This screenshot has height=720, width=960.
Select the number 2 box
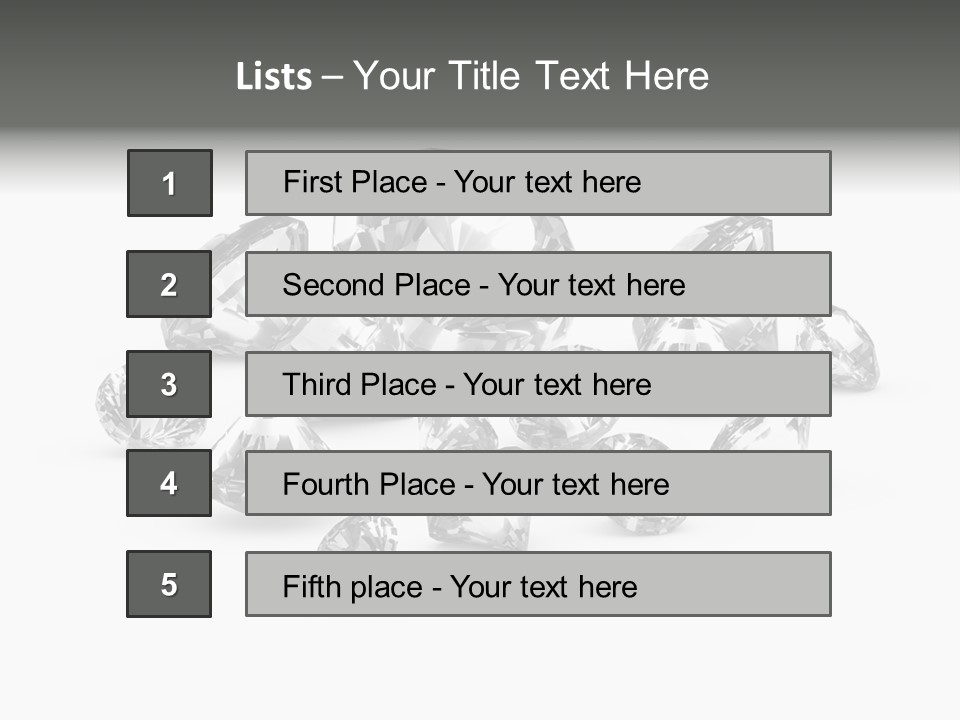169,284
